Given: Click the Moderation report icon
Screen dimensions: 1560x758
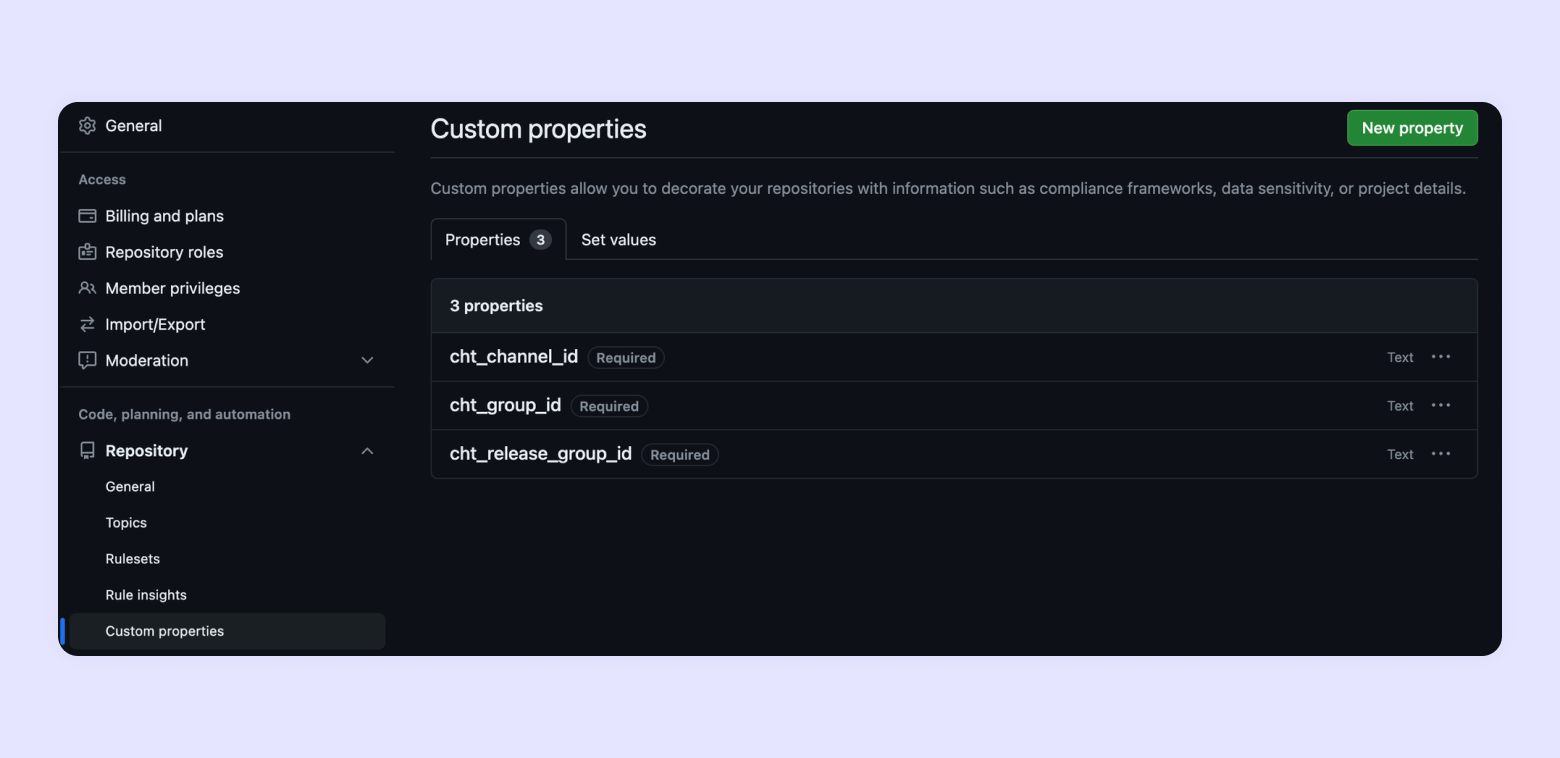Looking at the screenshot, I should (87, 360).
